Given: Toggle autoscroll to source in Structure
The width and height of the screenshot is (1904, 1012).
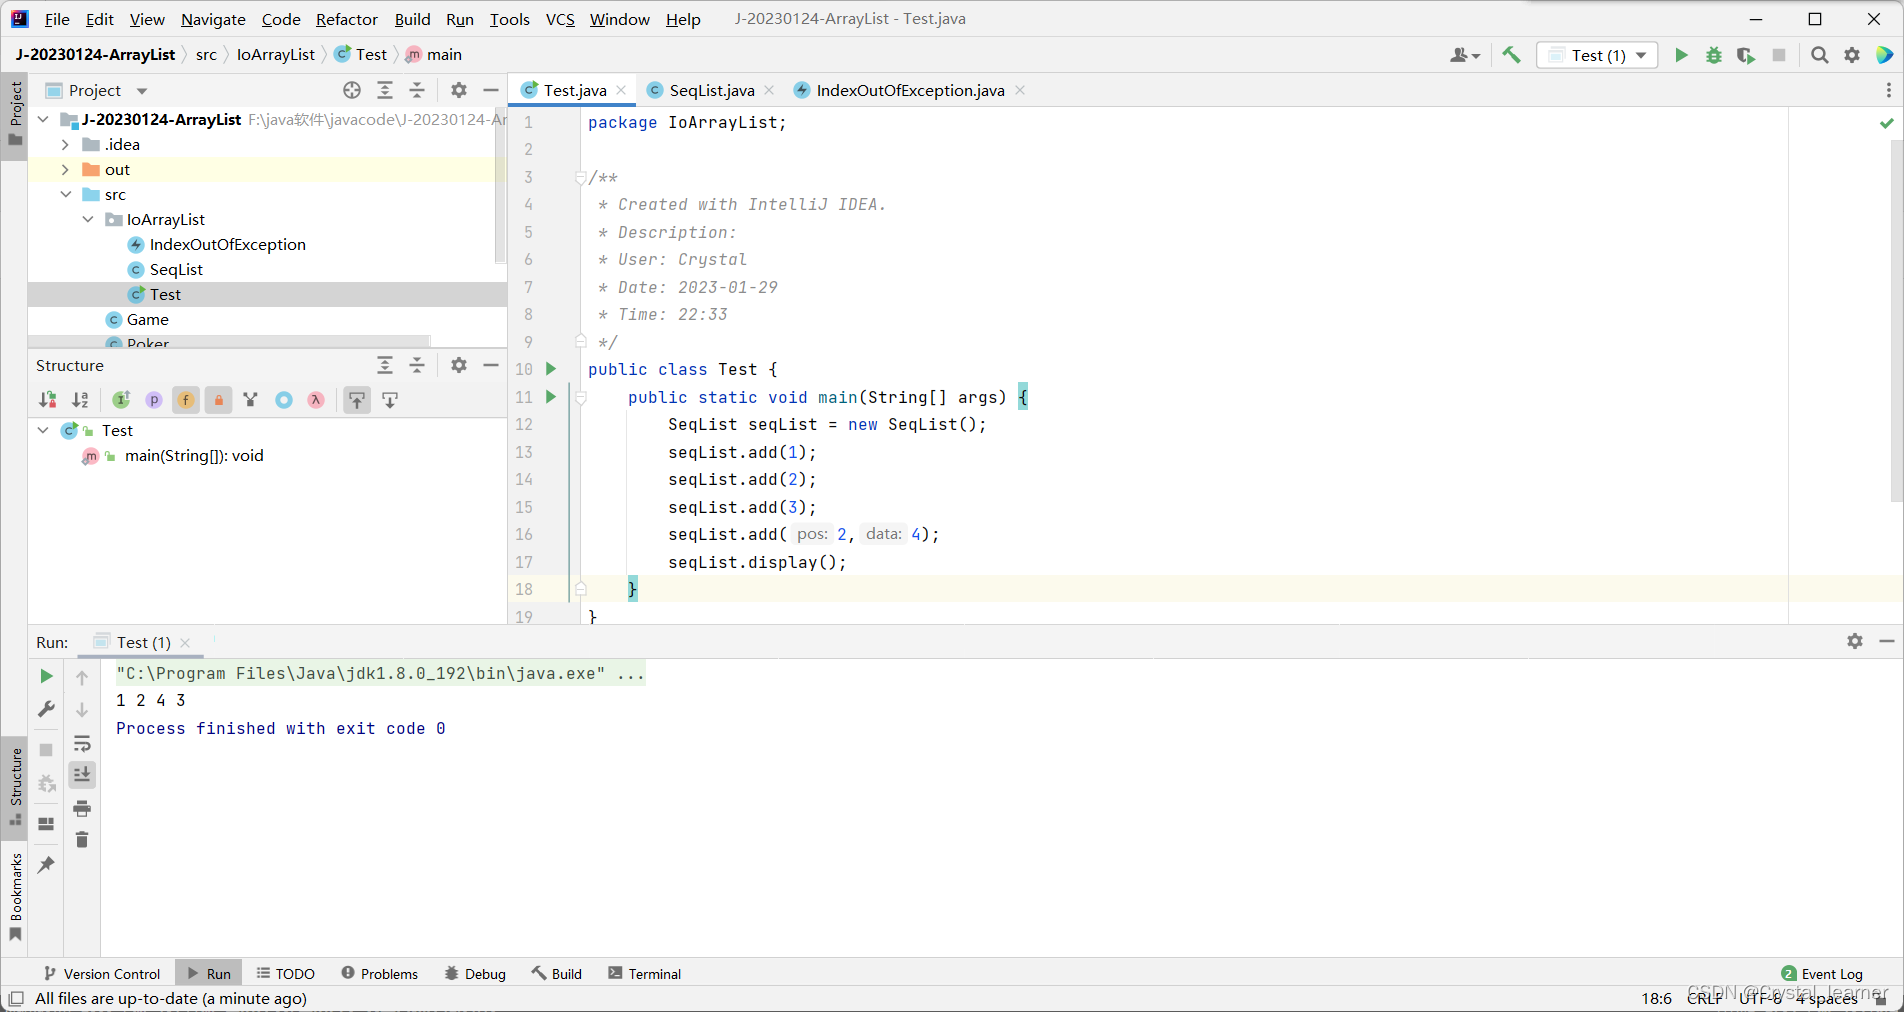Looking at the screenshot, I should 357,400.
